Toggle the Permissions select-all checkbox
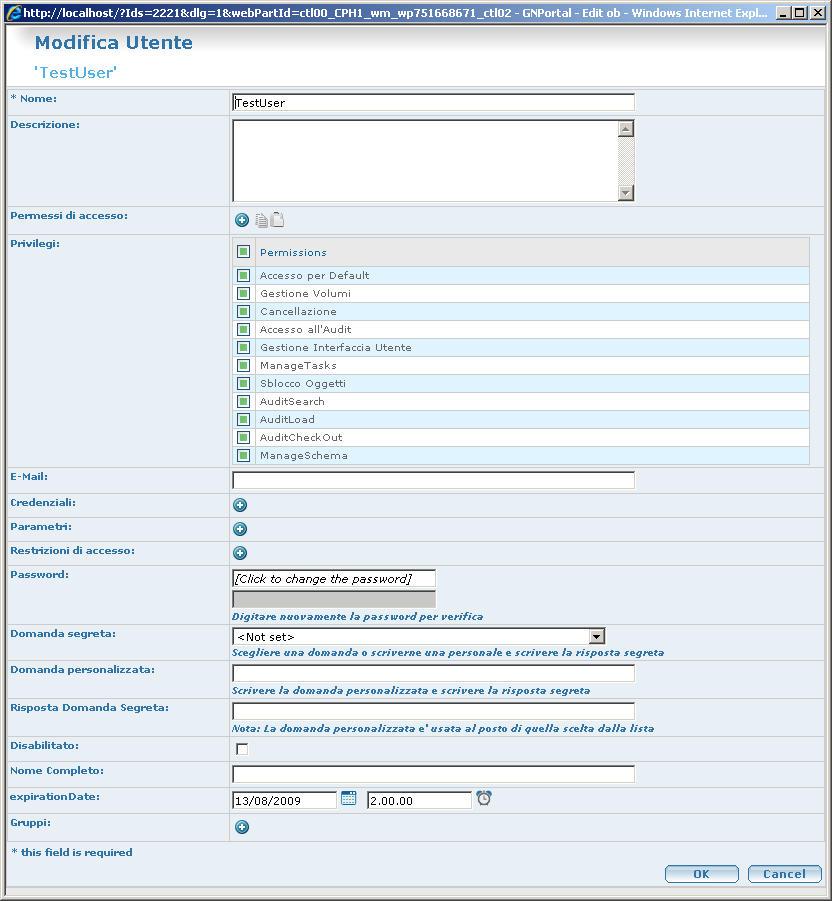 click(244, 252)
